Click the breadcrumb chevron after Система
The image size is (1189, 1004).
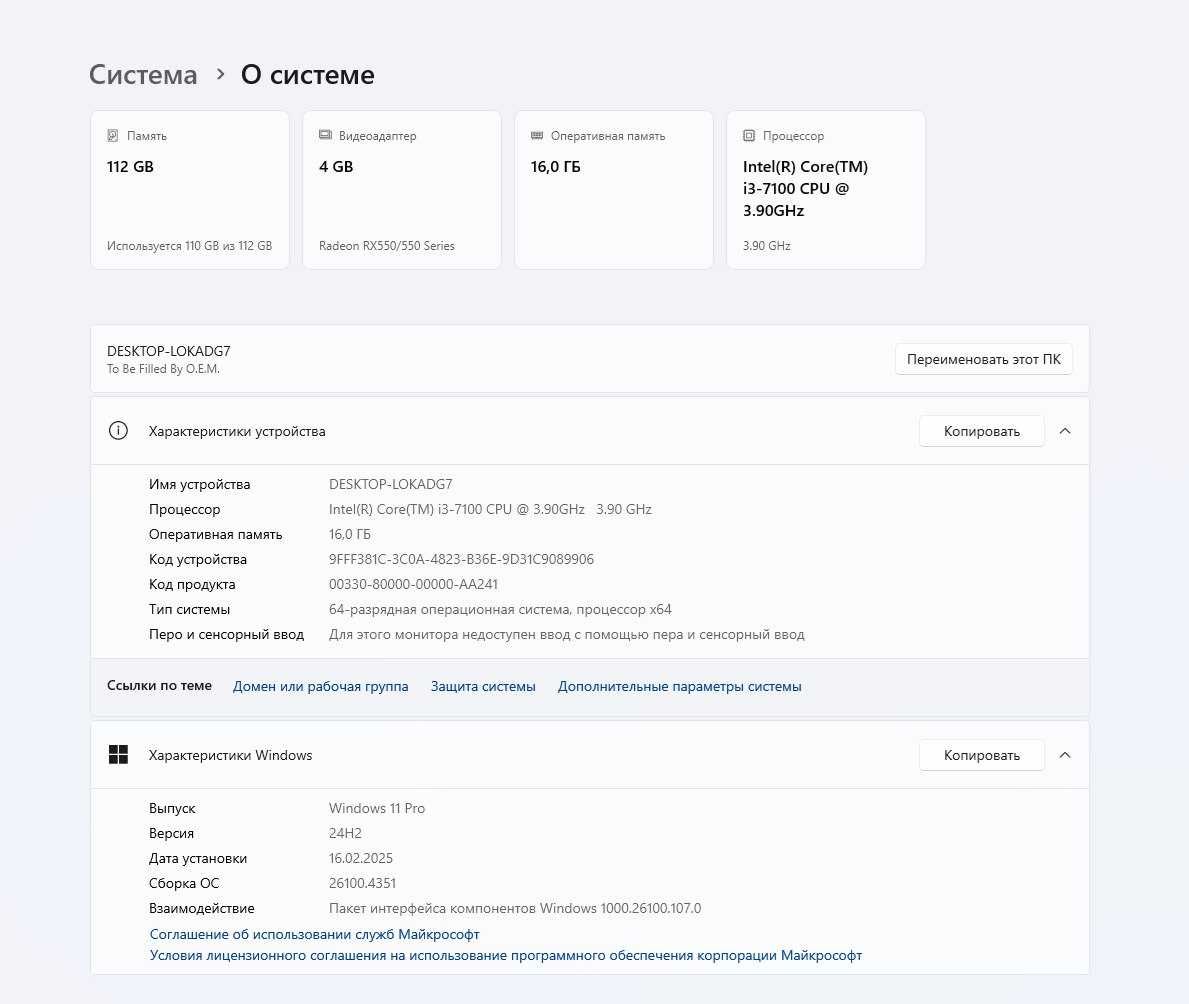220,74
